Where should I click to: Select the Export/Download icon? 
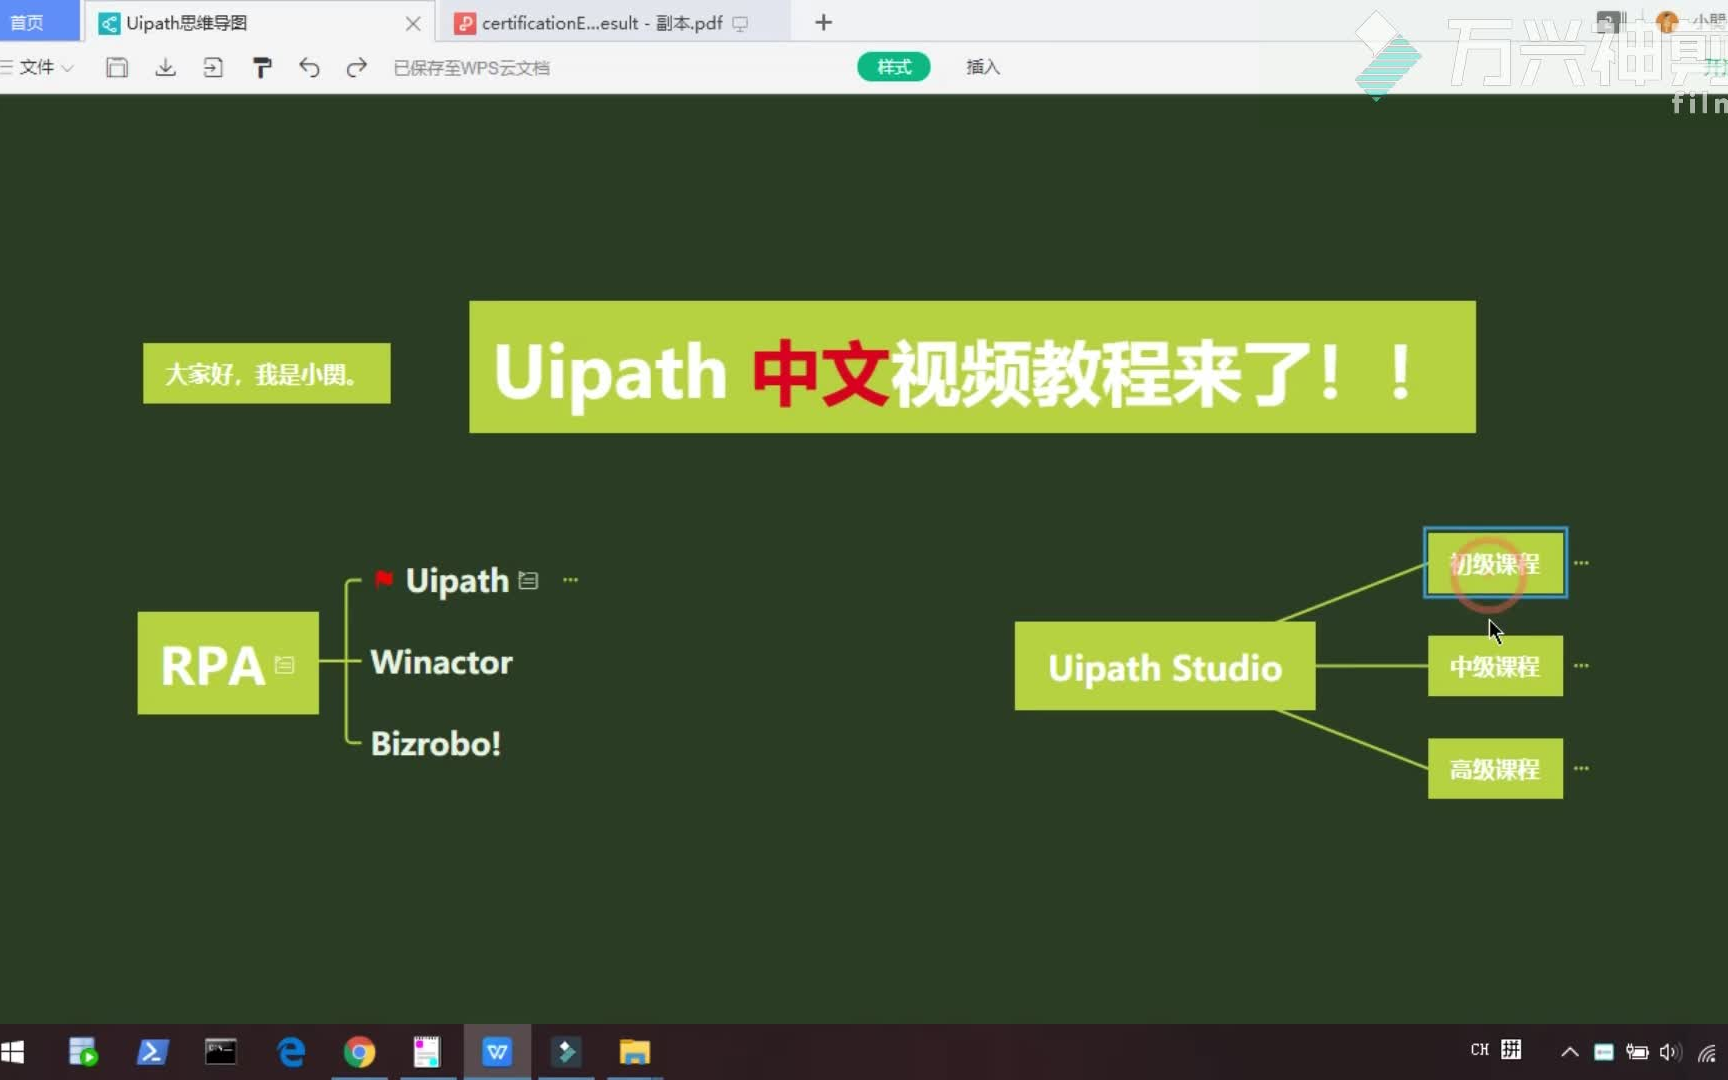click(x=165, y=67)
